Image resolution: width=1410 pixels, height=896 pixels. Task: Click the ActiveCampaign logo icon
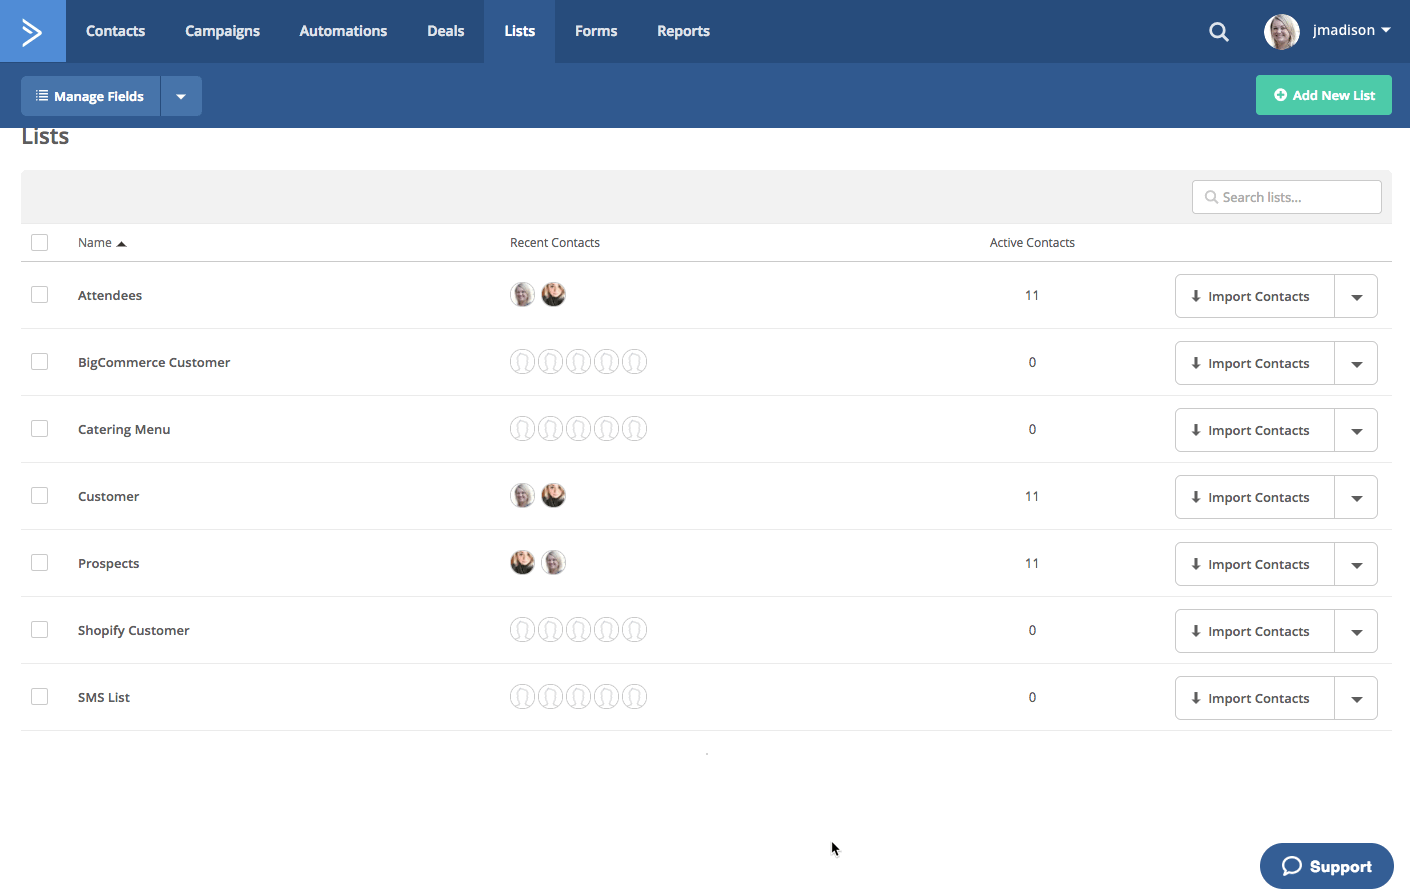(x=32, y=32)
